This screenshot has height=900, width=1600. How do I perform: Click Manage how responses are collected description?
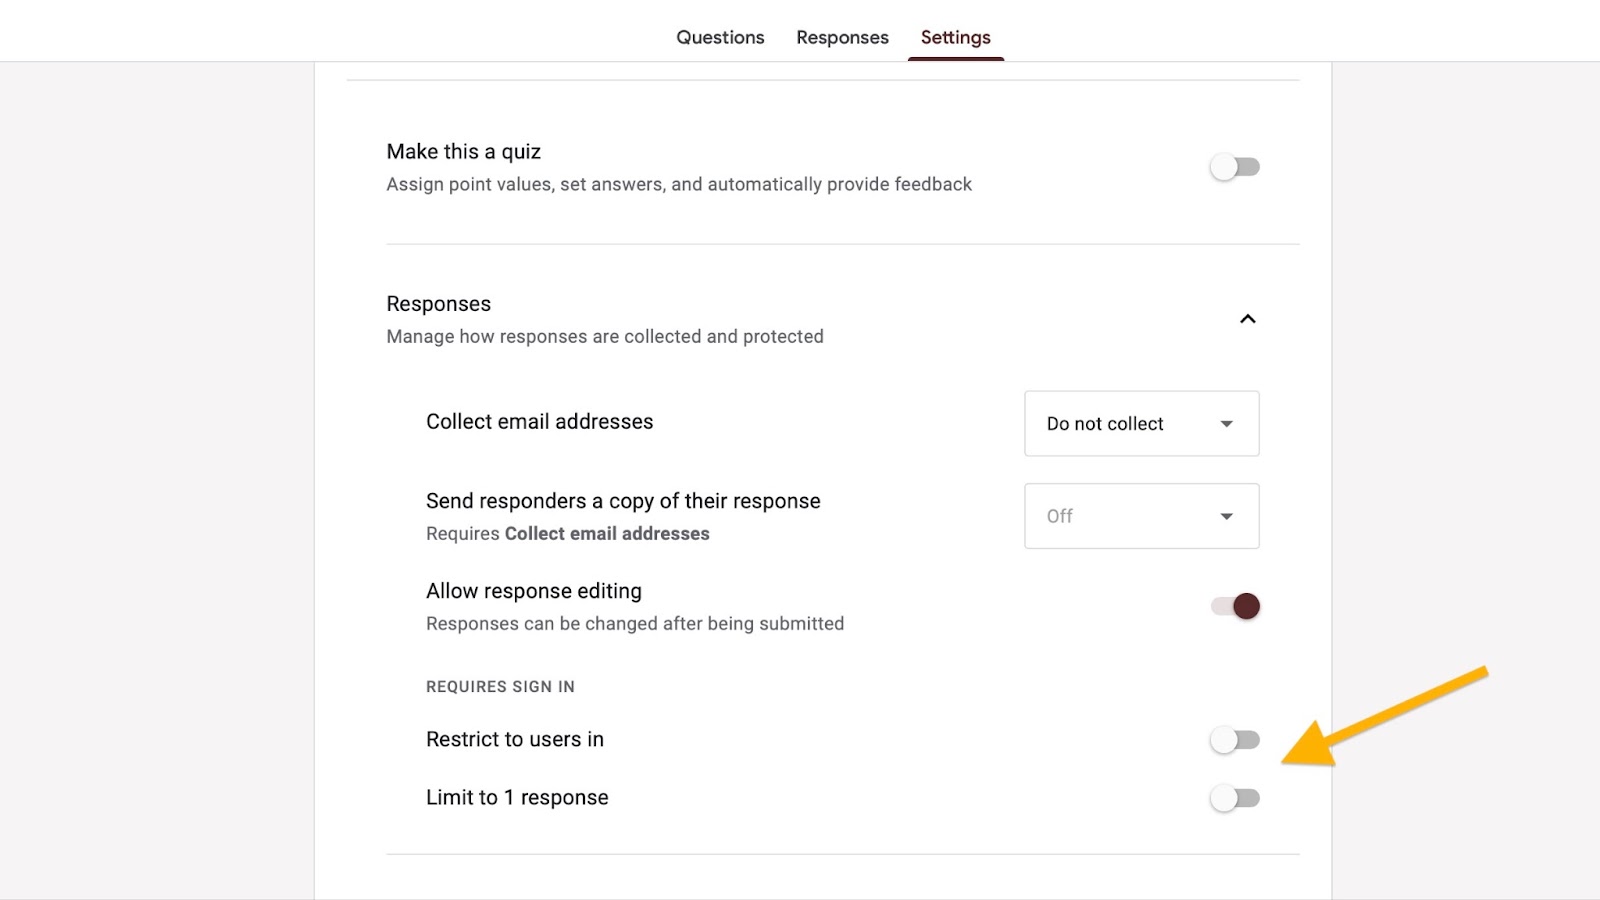(x=604, y=337)
